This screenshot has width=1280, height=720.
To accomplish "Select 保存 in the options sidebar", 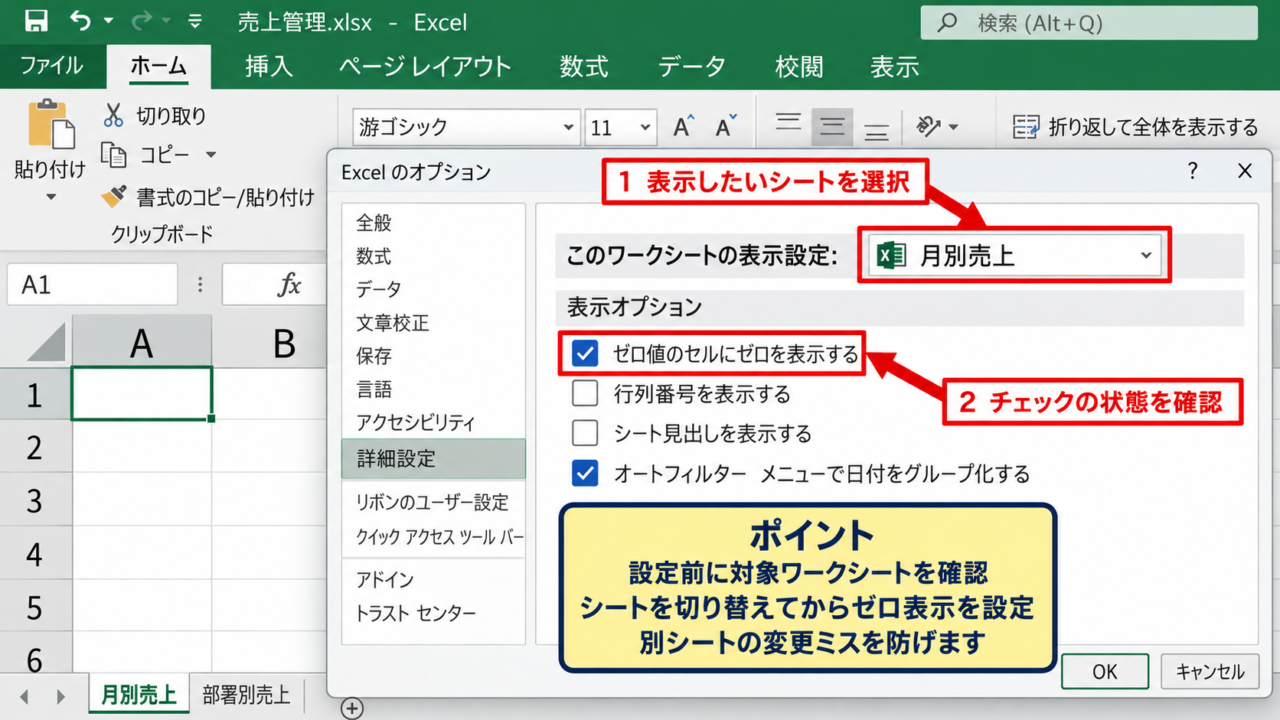I will coord(374,356).
